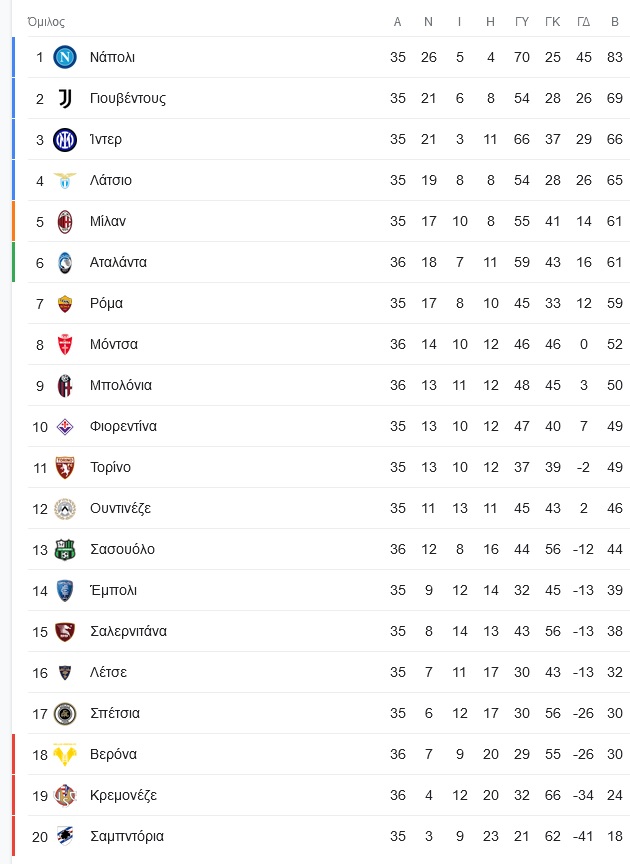The width and height of the screenshot is (630, 864).
Task: Click the Verona yellow crest icon
Action: [x=64, y=754]
